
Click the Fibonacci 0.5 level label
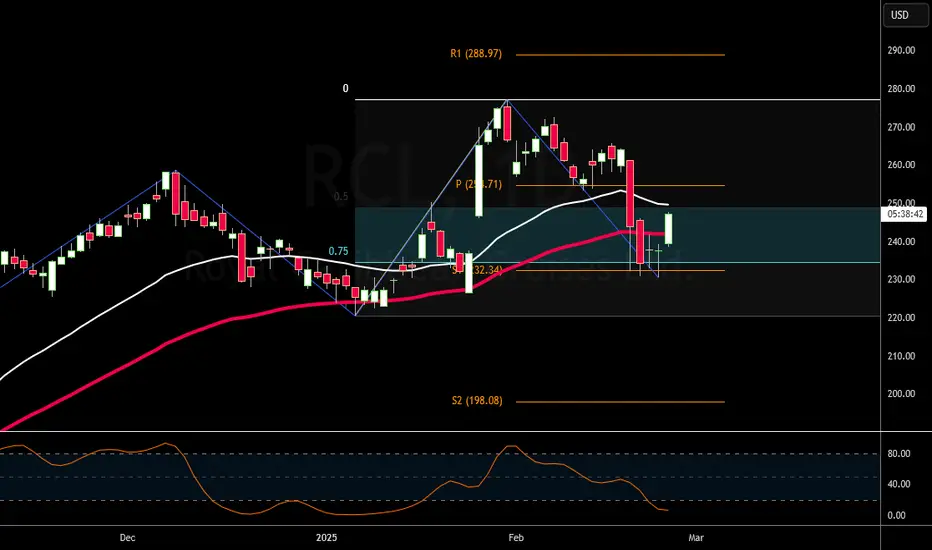[x=341, y=196]
